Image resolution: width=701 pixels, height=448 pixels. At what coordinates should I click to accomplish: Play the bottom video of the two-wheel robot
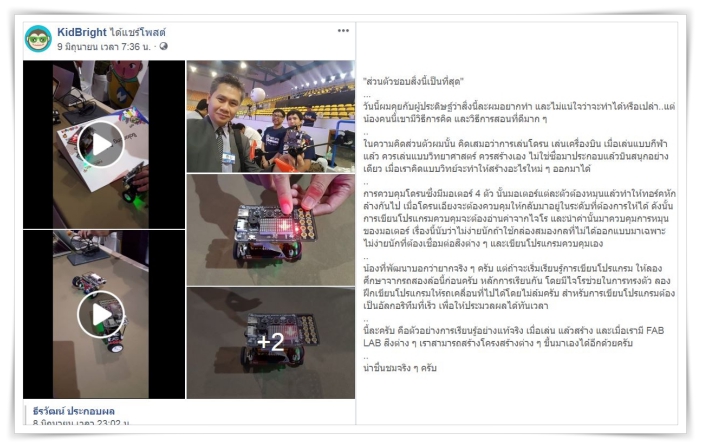(101, 314)
